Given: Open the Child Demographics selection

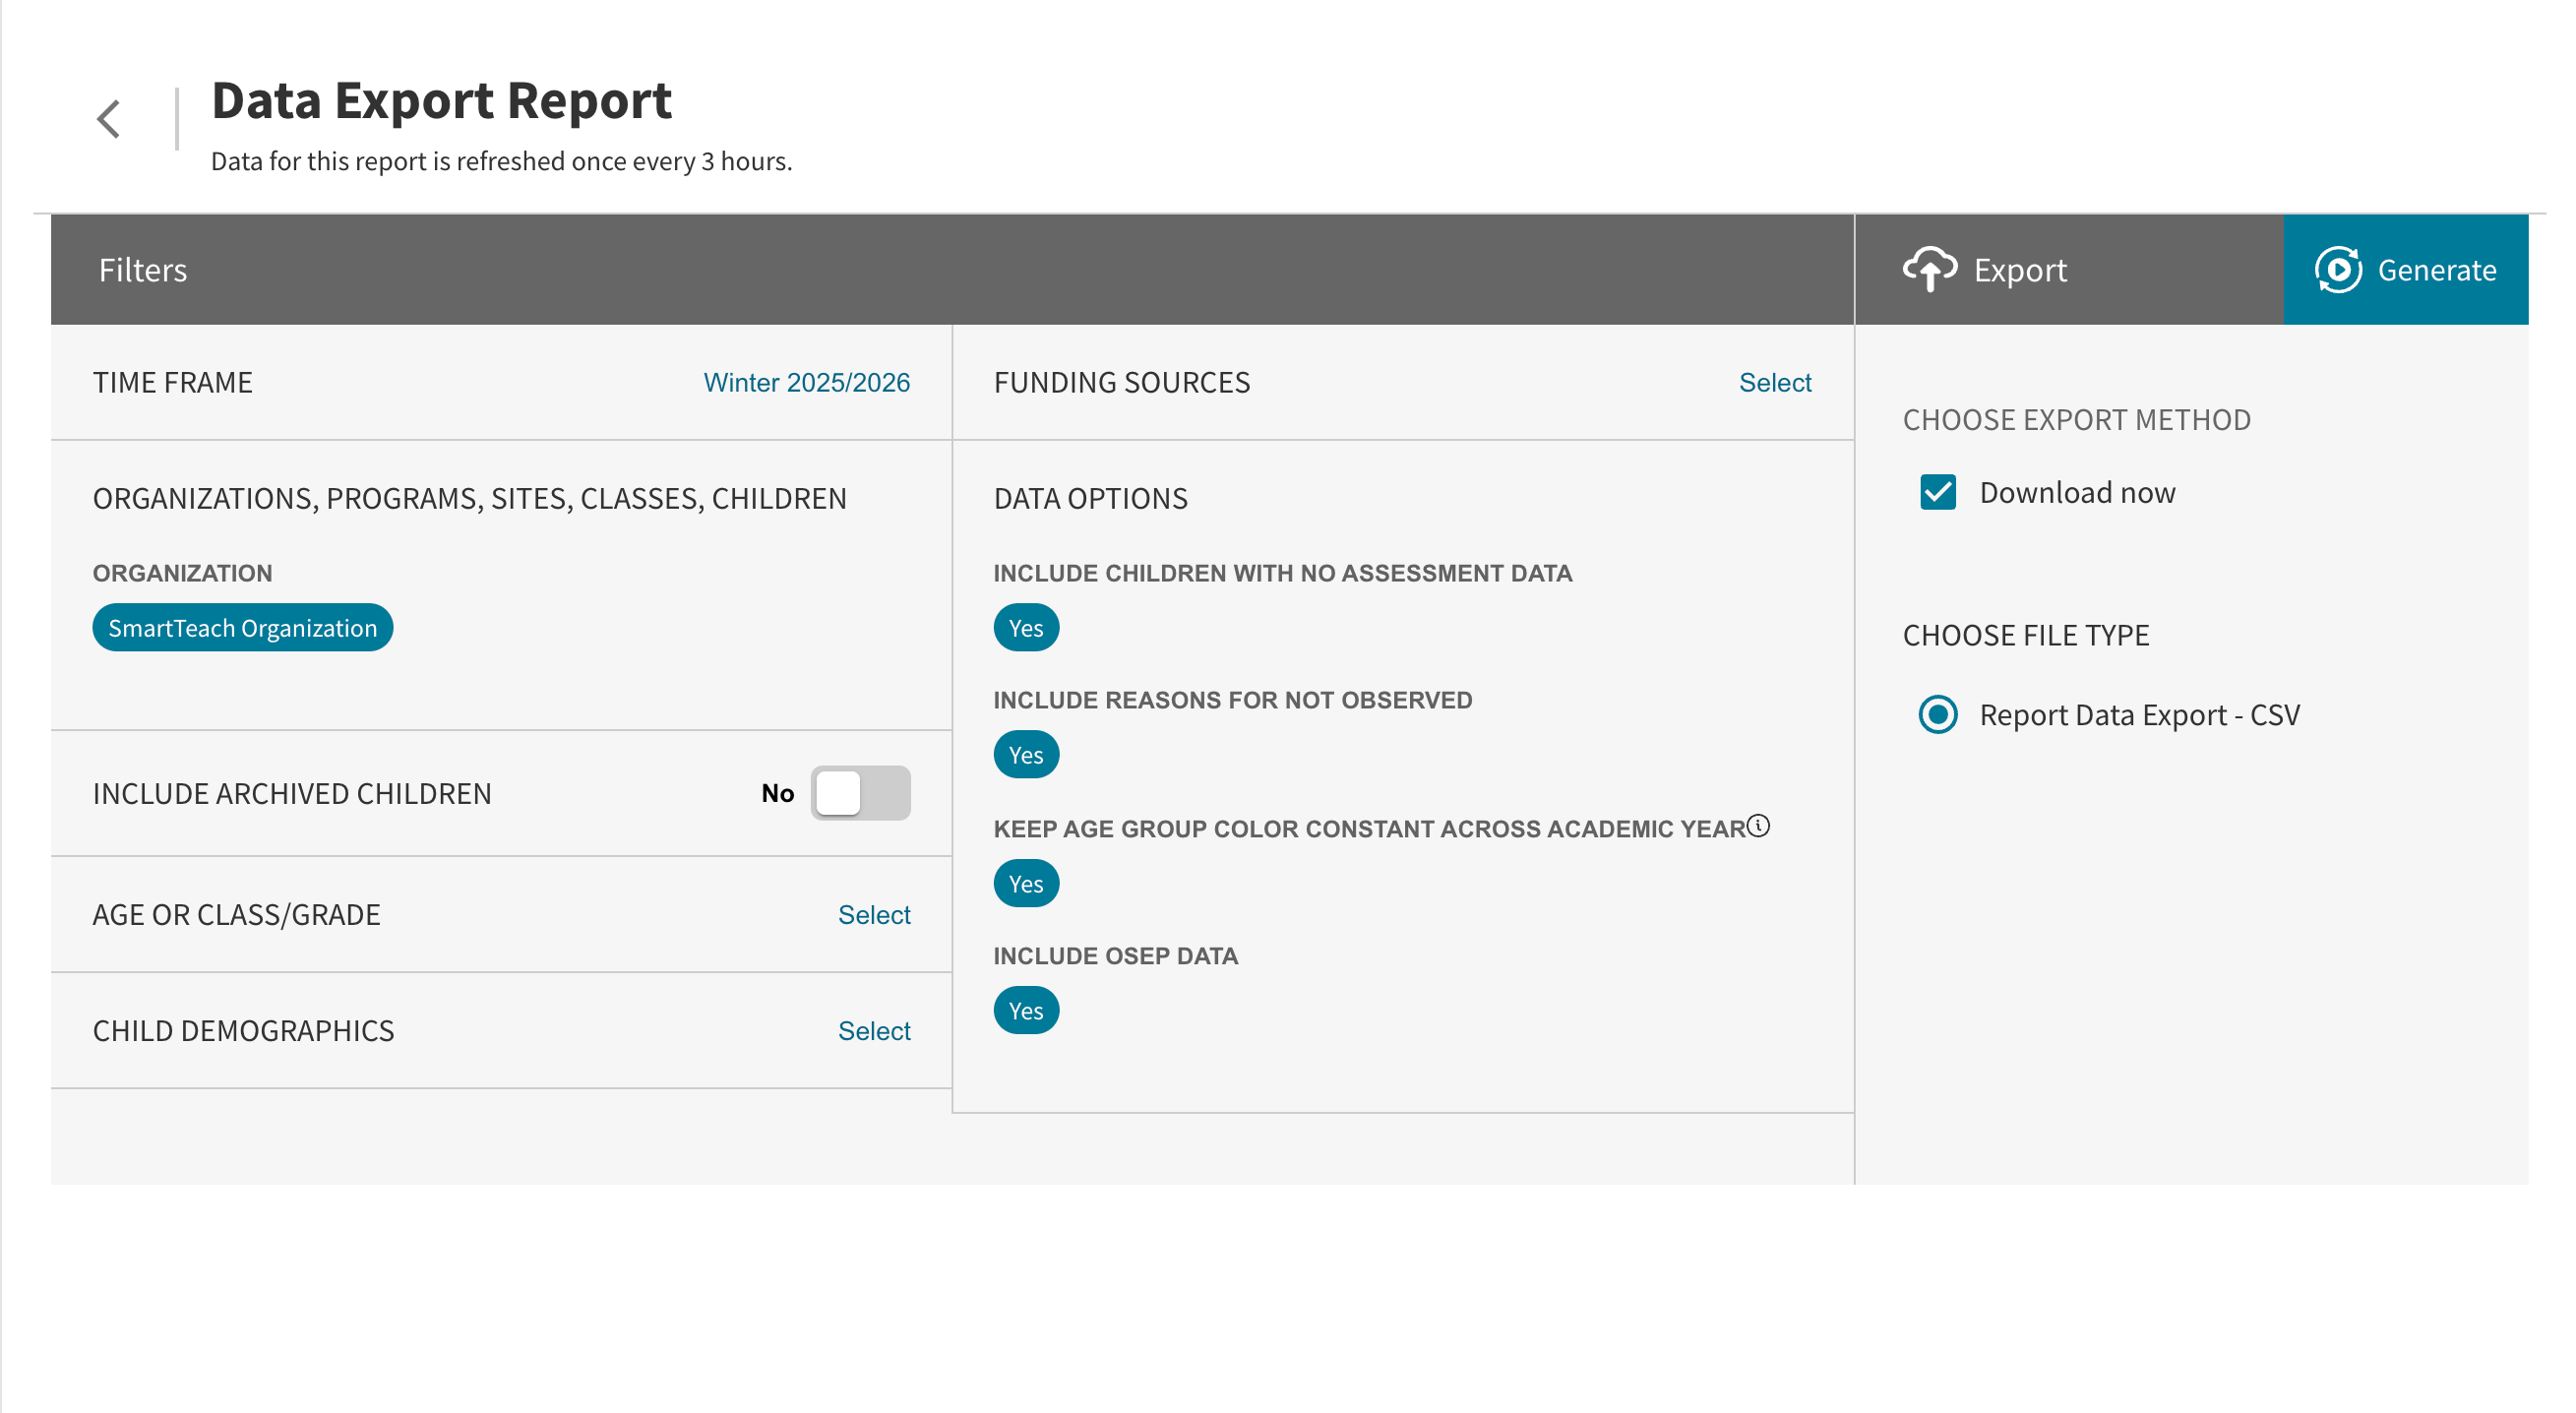Looking at the screenshot, I should tap(874, 1030).
